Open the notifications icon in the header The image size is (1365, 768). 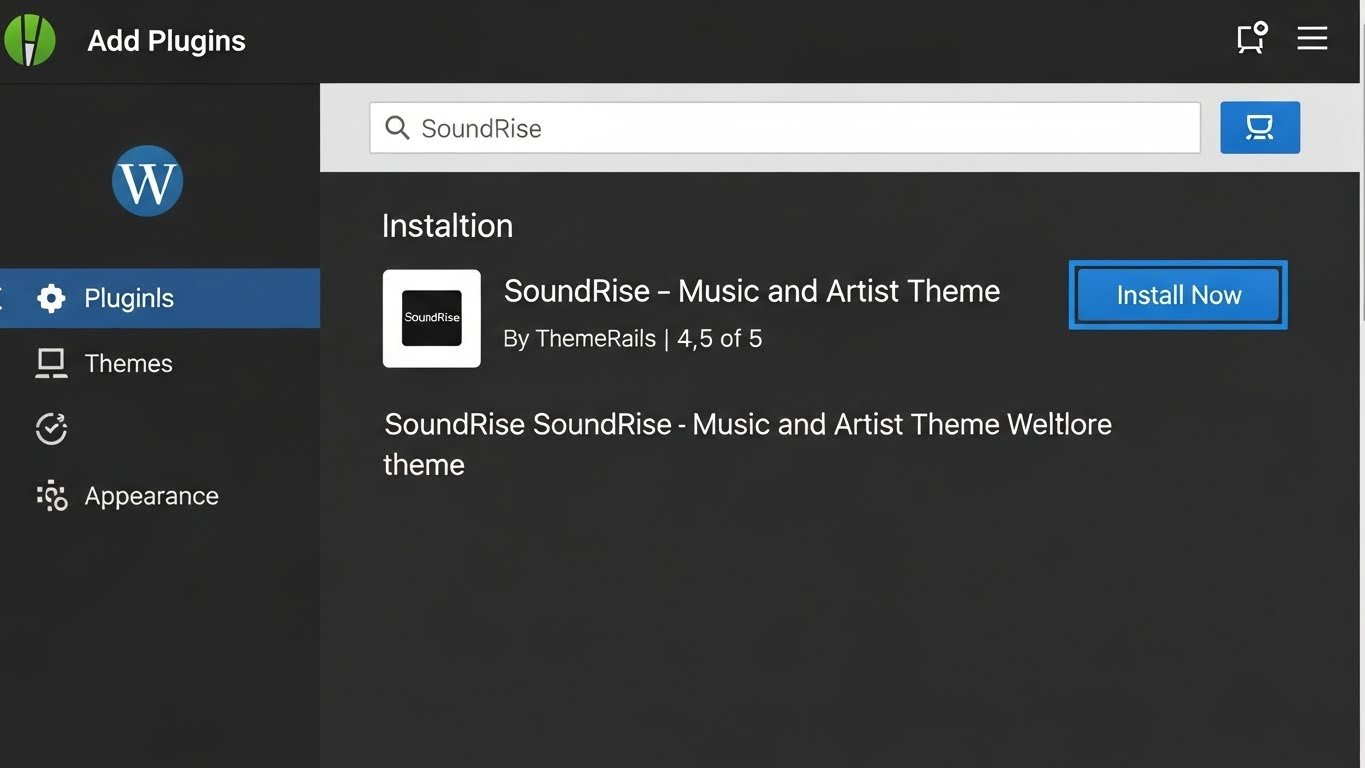(x=1251, y=38)
